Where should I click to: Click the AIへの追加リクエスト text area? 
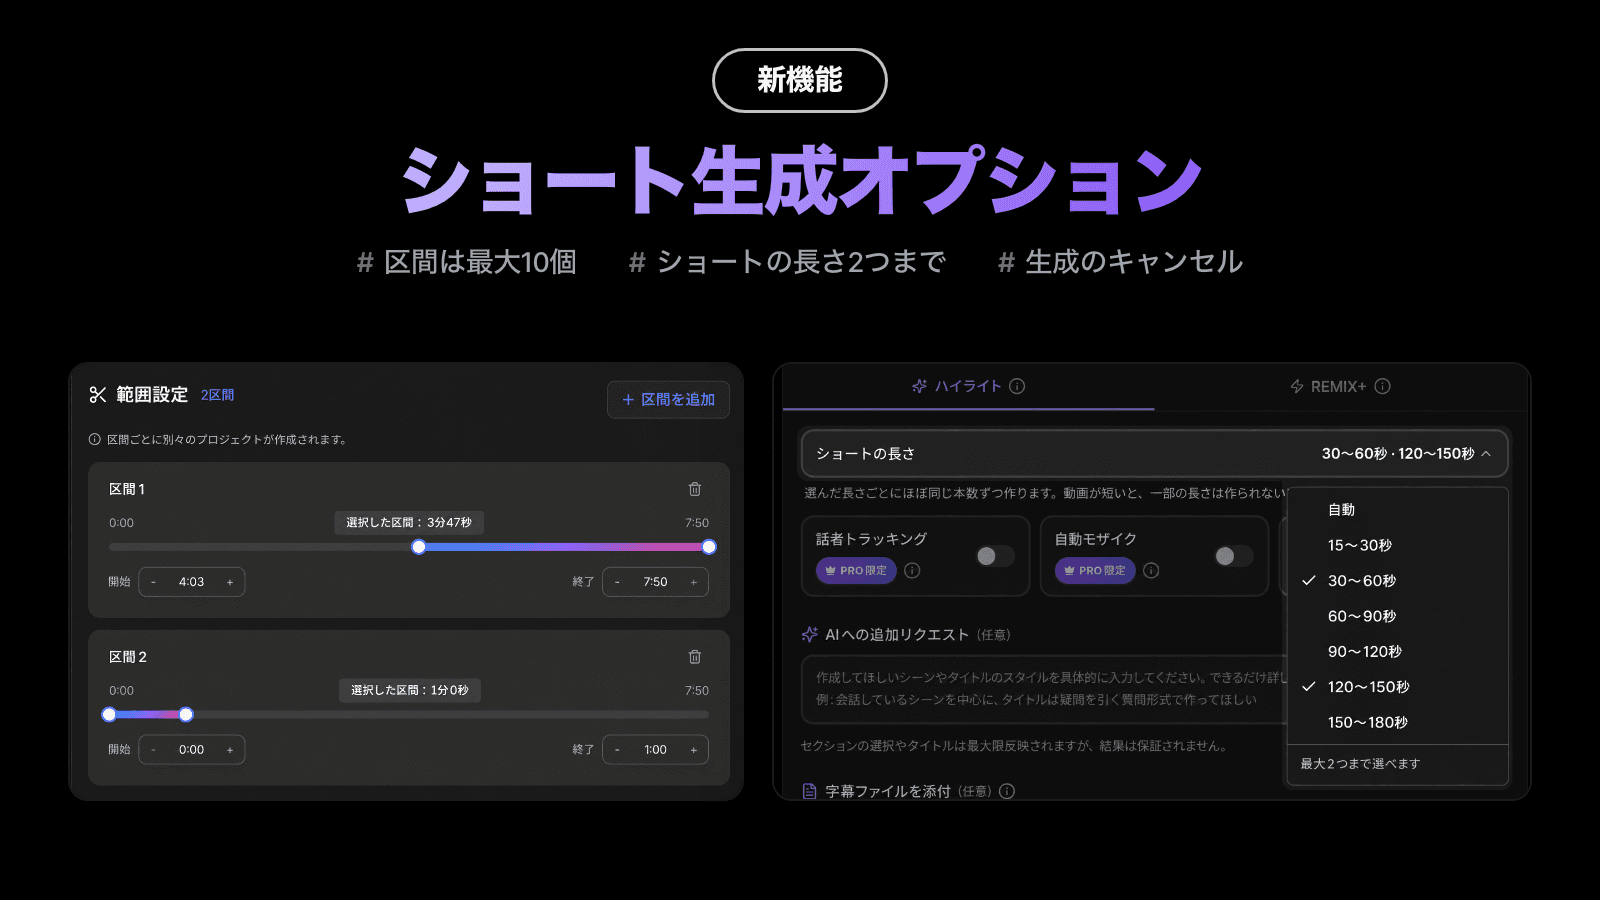(1044, 689)
